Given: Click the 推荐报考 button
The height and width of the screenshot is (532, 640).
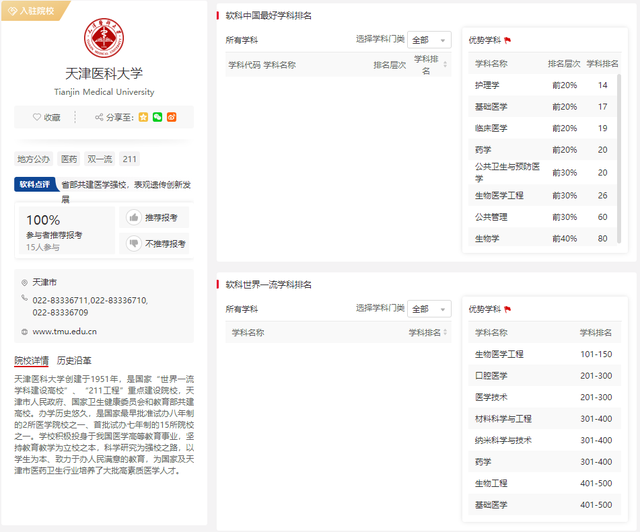Looking at the screenshot, I should [x=154, y=218].
